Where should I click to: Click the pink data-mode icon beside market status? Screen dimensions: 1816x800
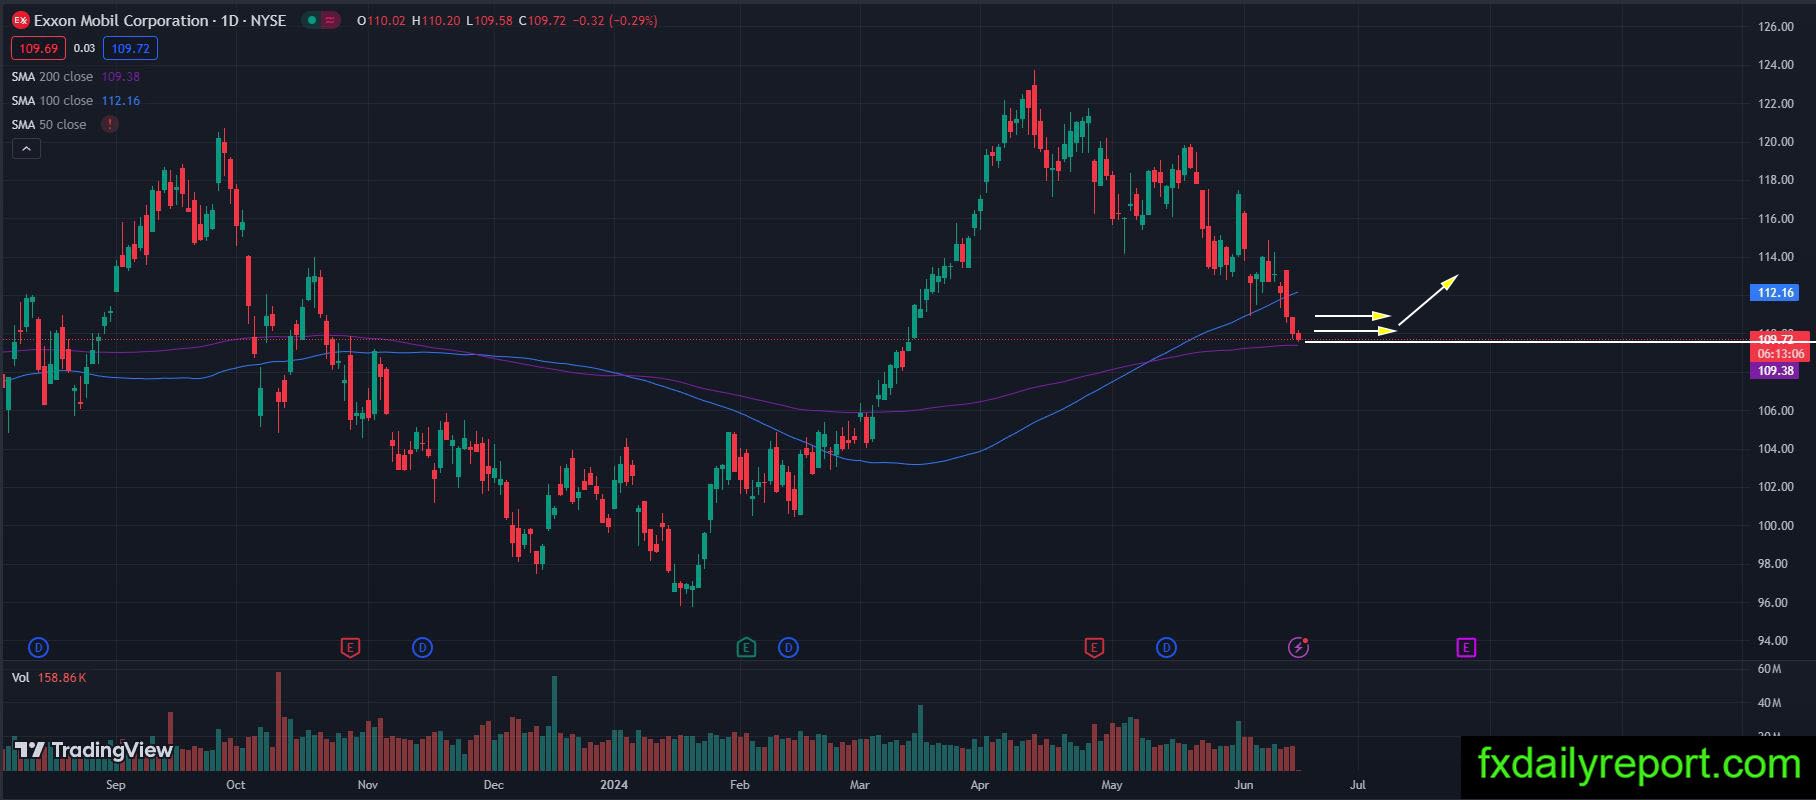coord(331,20)
